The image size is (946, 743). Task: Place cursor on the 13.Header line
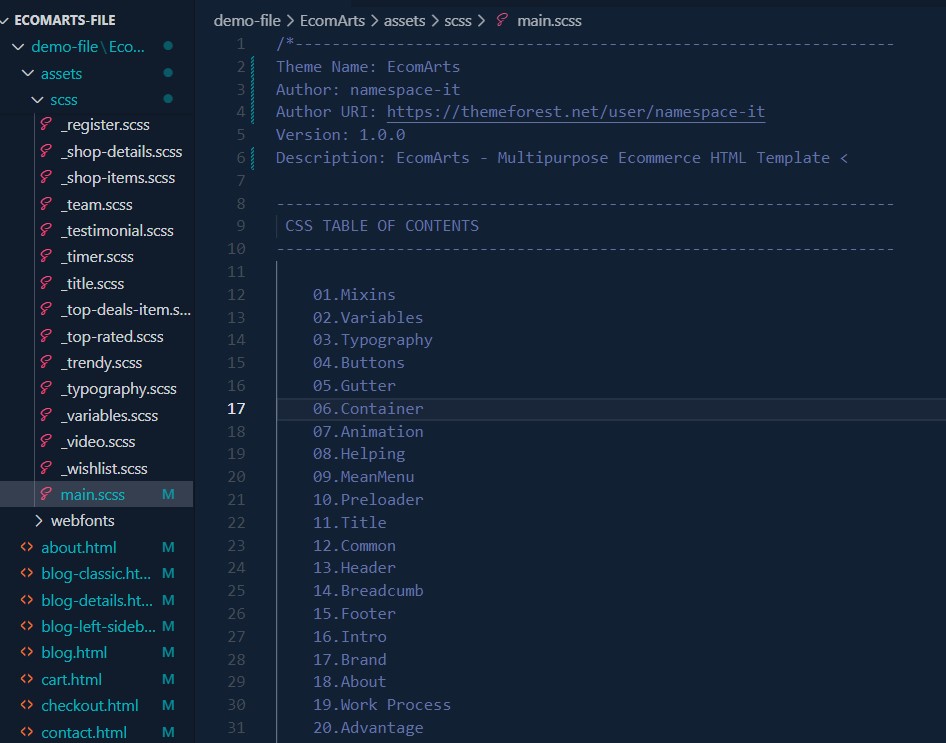coord(354,568)
